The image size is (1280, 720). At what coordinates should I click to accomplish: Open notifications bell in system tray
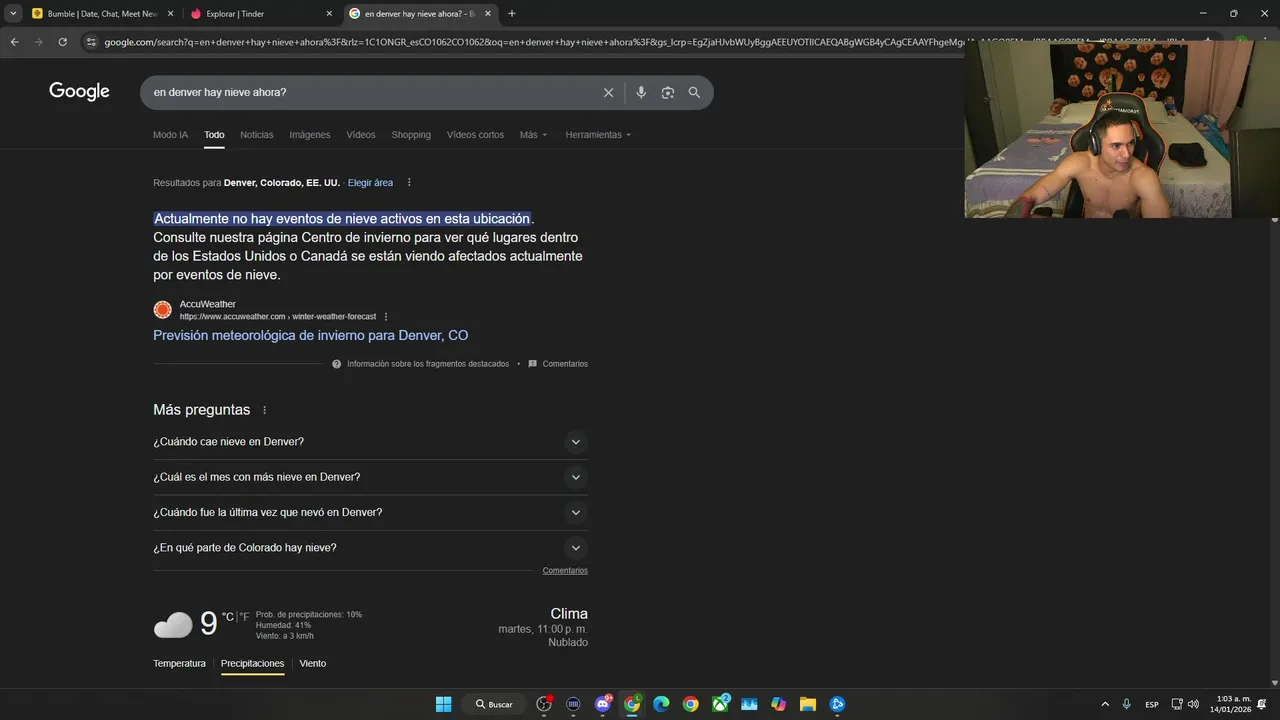click(1262, 704)
